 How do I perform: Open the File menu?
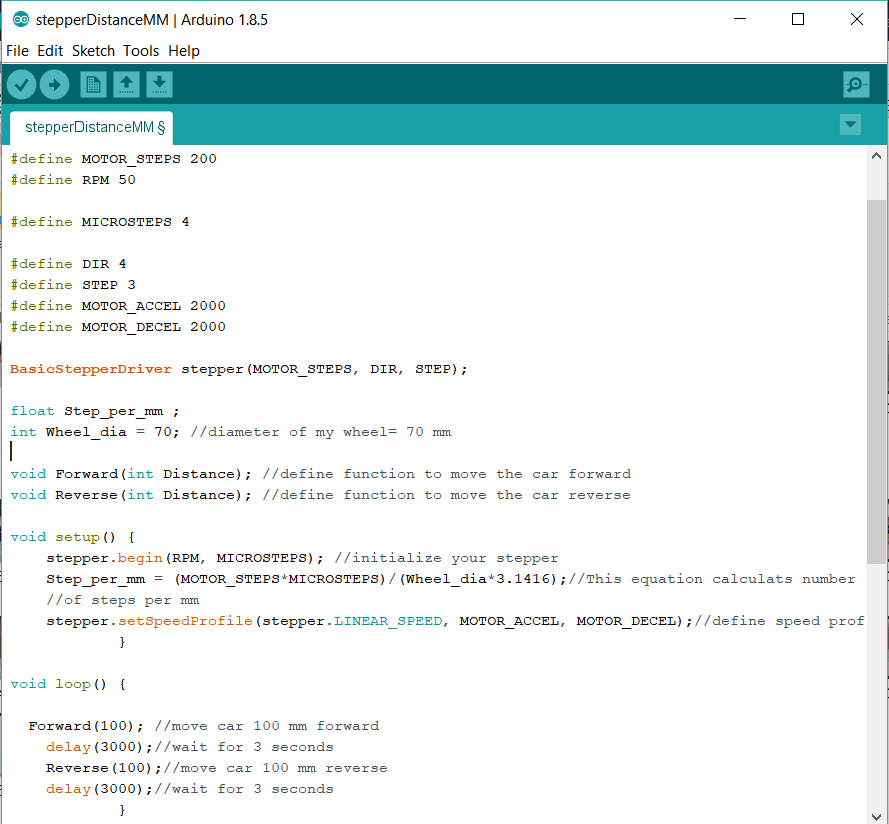coord(18,51)
